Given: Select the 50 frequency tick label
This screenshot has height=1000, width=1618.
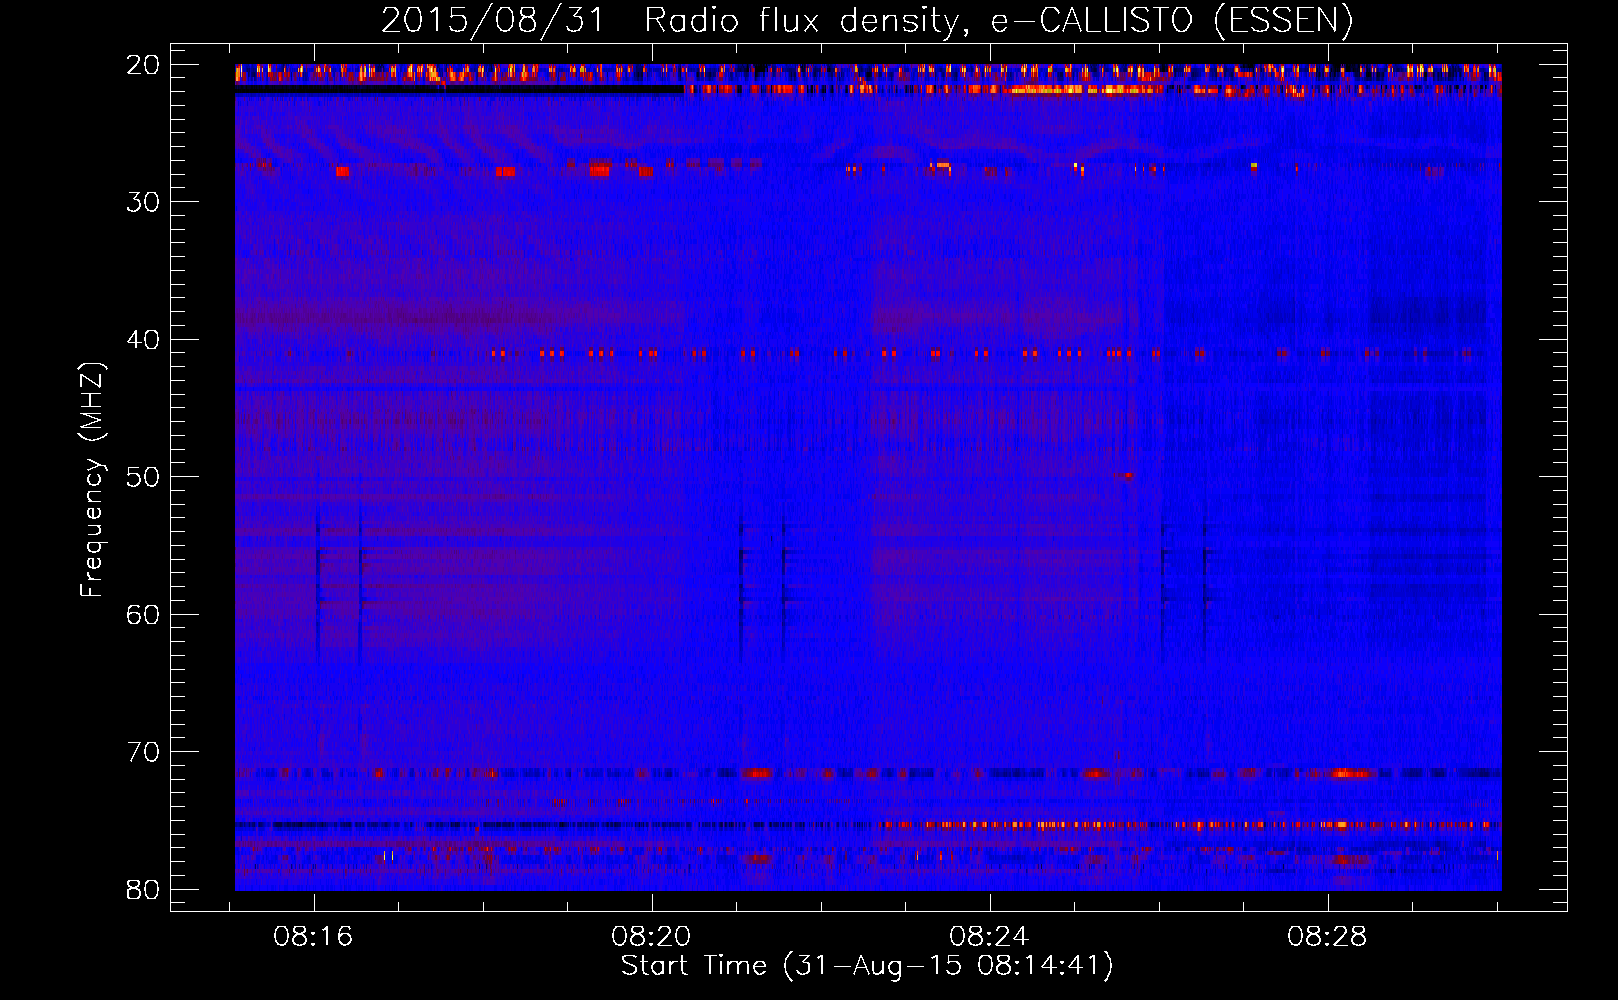Looking at the screenshot, I should coord(143,477).
